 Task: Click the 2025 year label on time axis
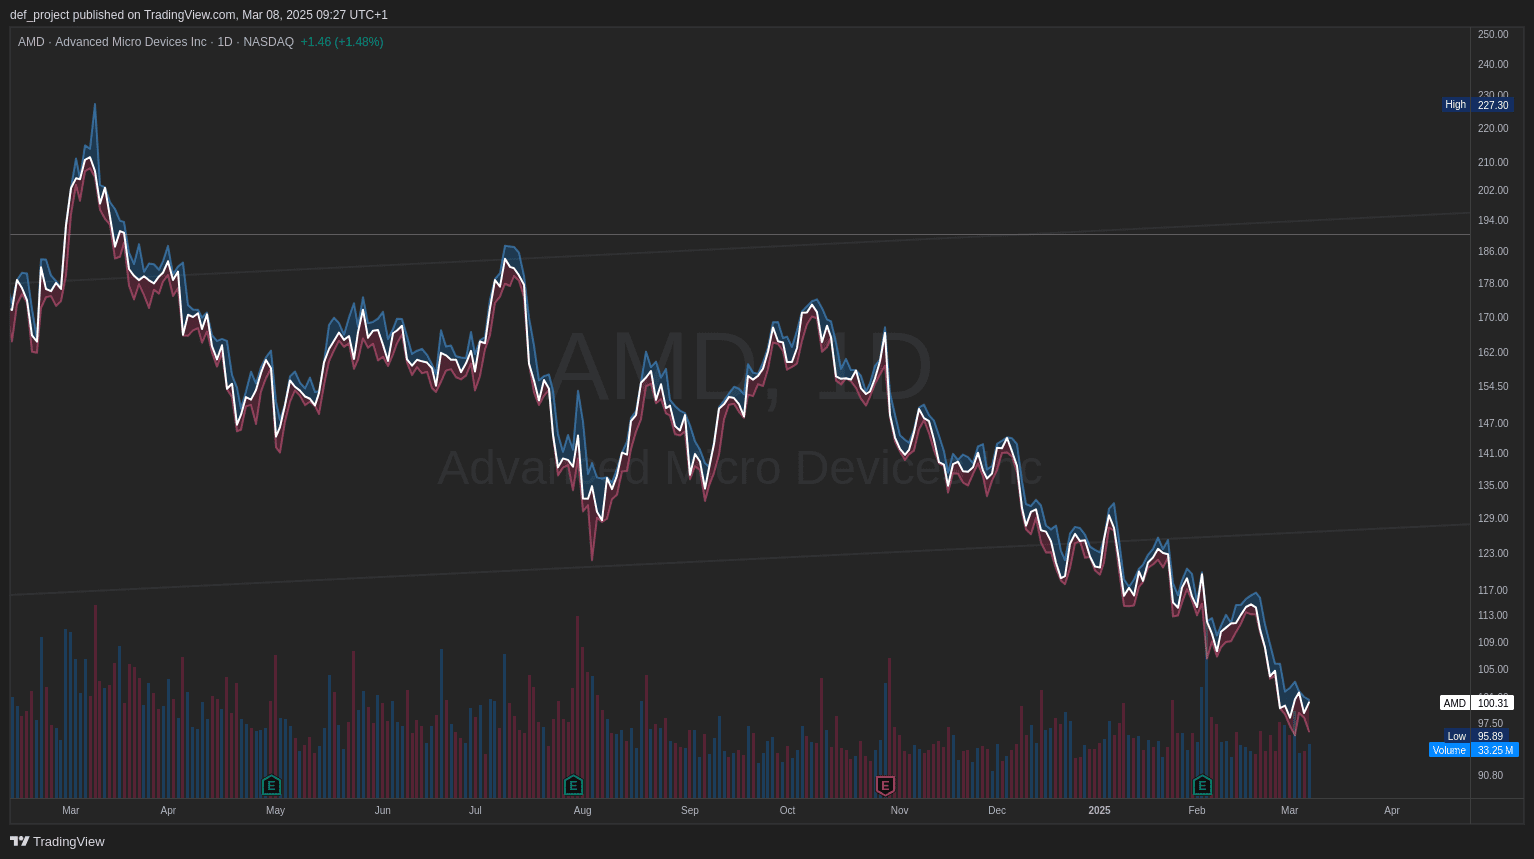1099,810
